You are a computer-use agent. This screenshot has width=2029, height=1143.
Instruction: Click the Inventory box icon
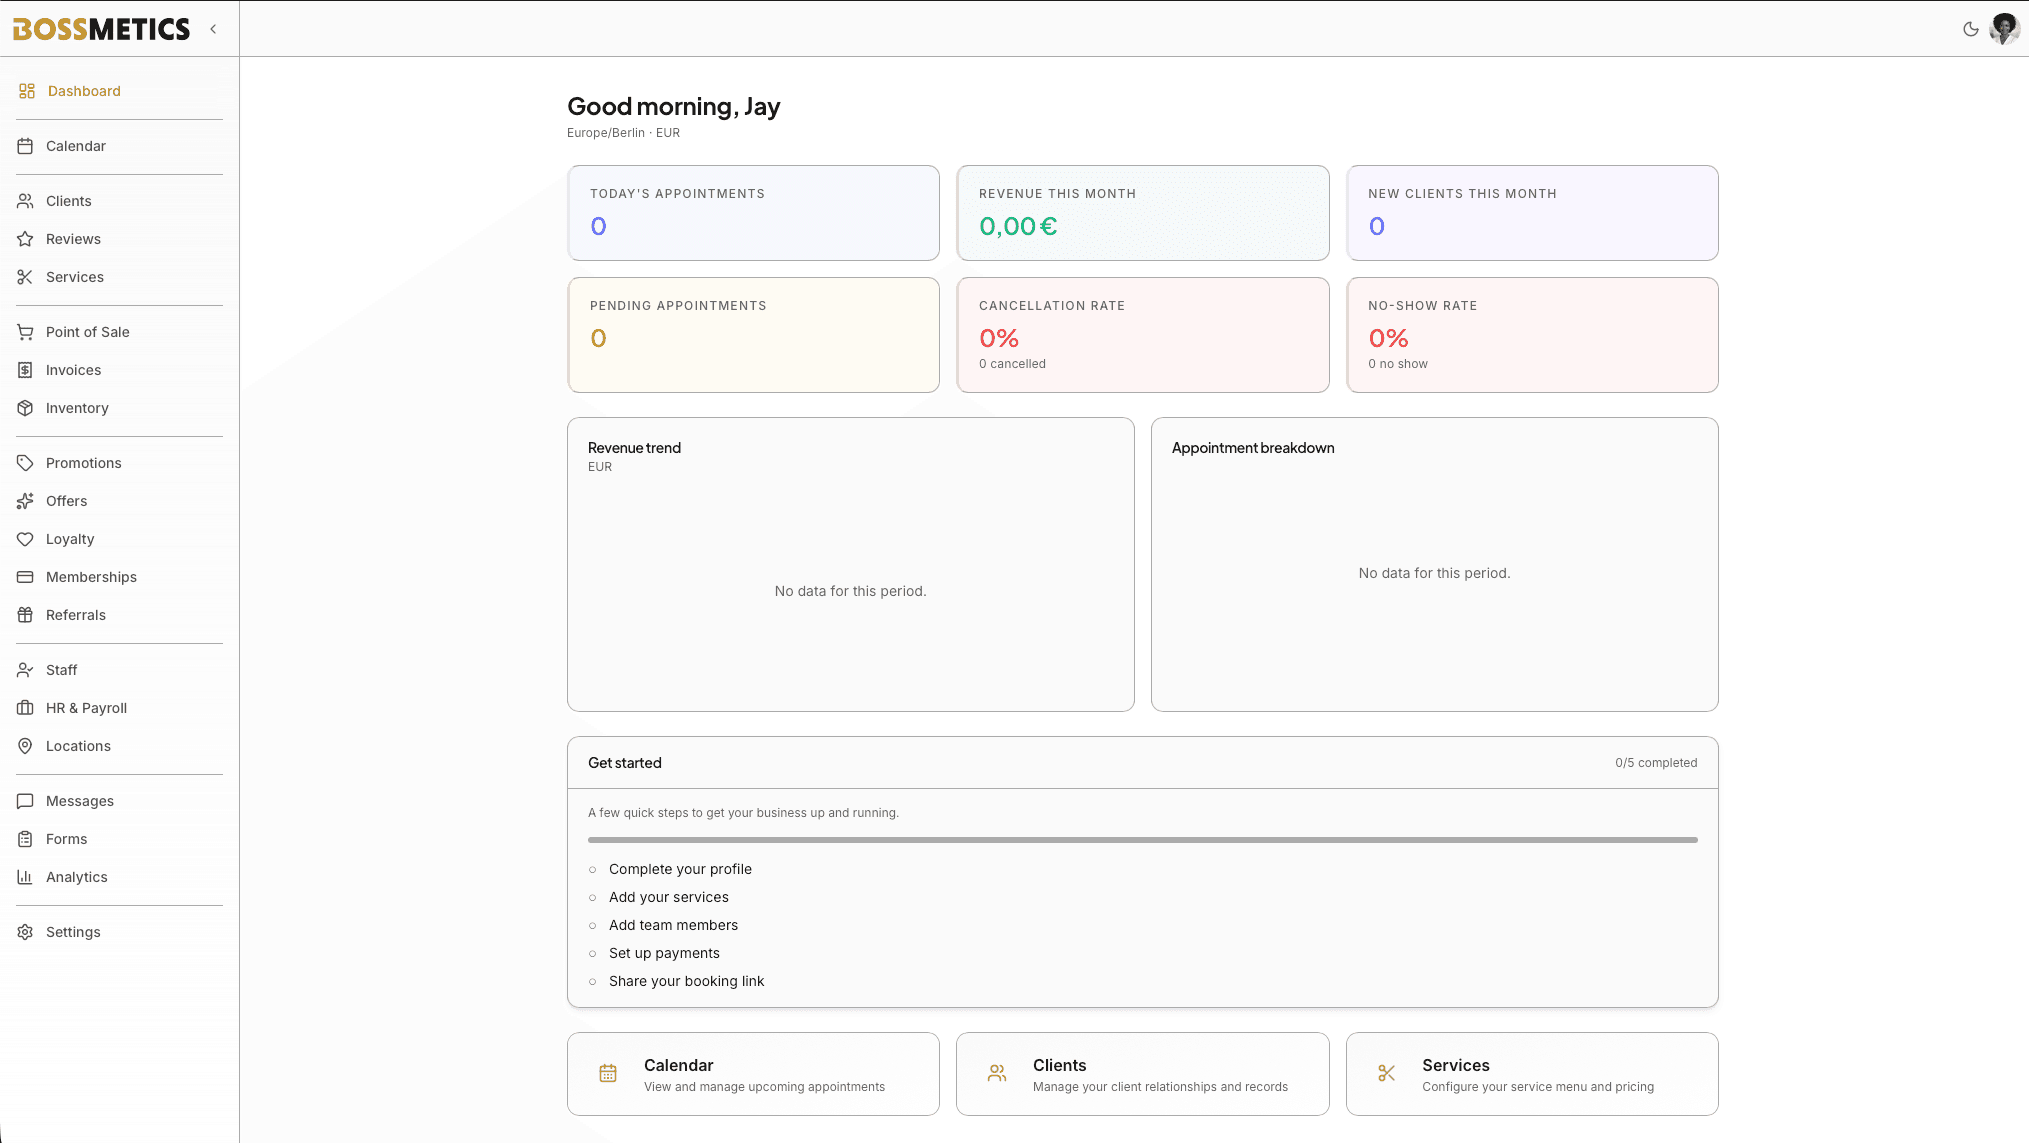click(x=25, y=408)
